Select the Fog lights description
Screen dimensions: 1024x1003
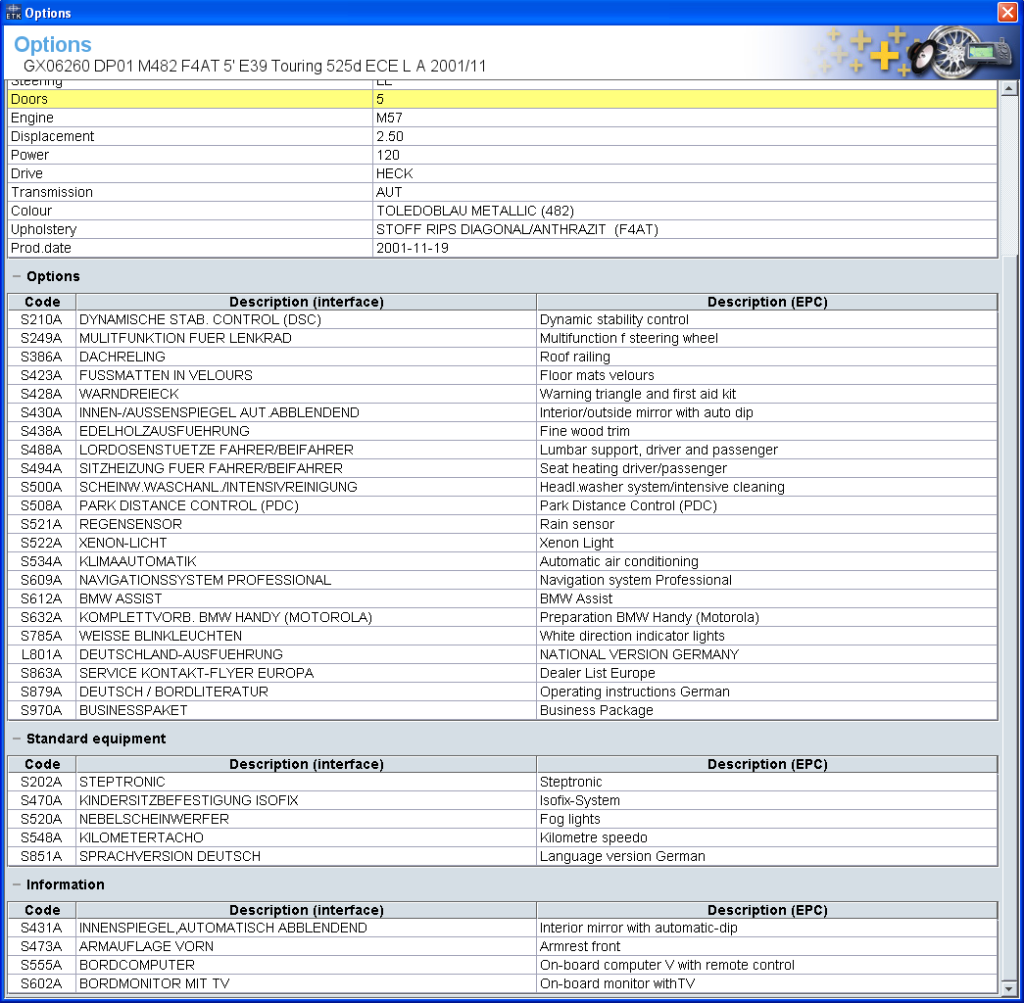570,819
